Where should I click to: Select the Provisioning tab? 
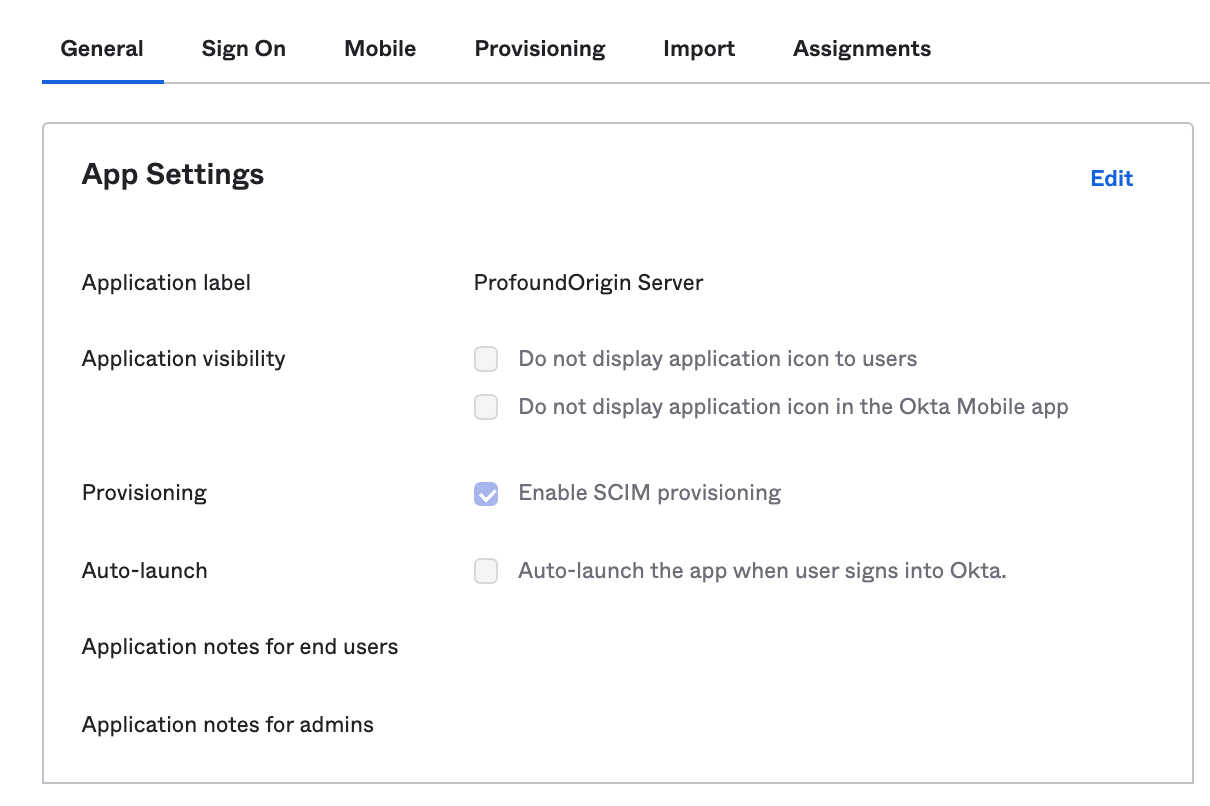click(540, 49)
